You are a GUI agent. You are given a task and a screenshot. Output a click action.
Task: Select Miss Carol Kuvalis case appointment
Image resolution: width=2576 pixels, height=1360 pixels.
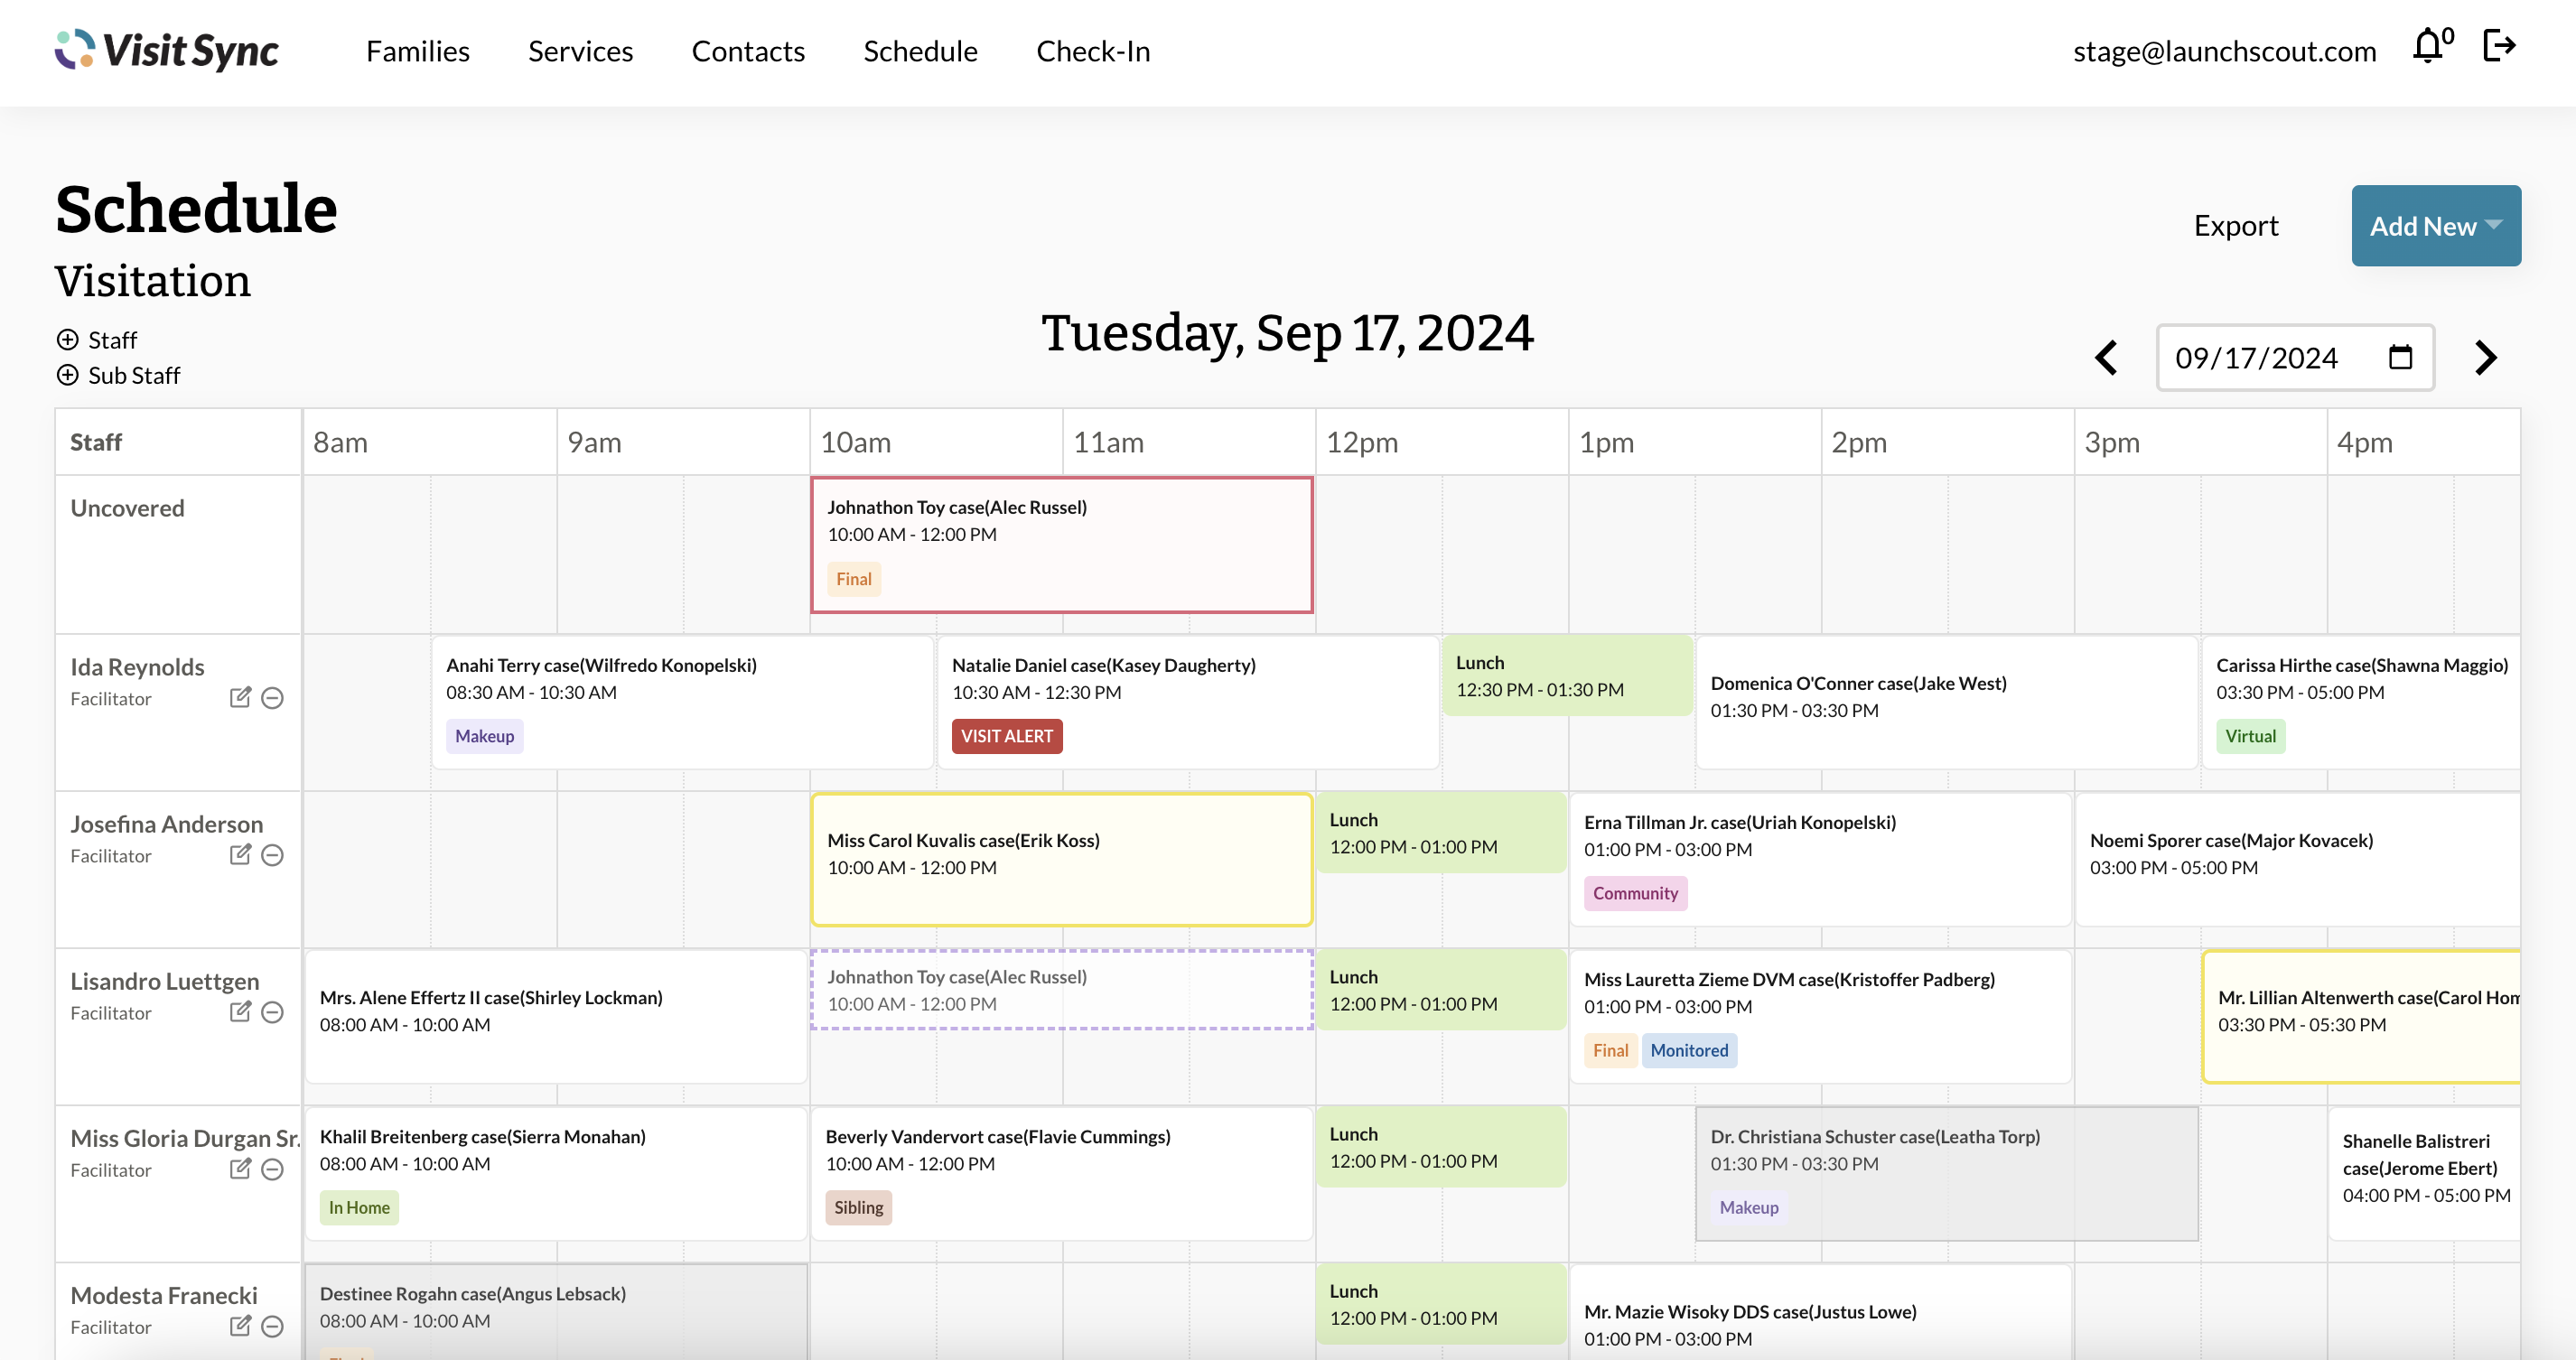click(x=1061, y=859)
